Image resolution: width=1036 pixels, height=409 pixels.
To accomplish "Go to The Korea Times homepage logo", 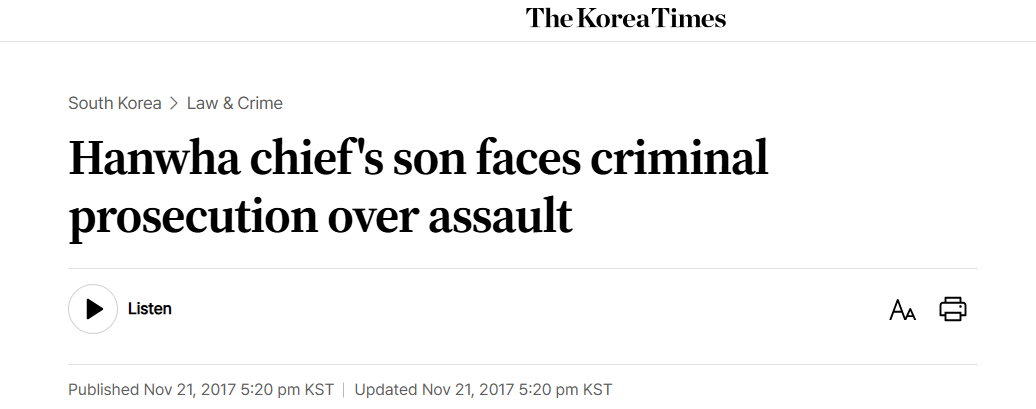I will 626,18.
